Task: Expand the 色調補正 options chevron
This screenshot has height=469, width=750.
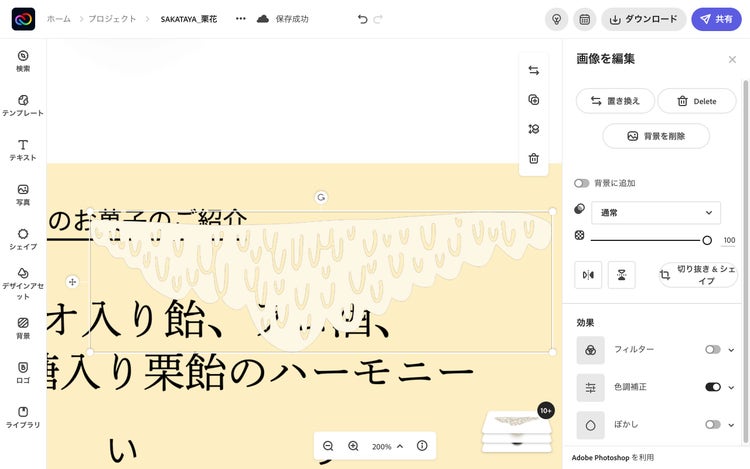Action: (x=731, y=387)
